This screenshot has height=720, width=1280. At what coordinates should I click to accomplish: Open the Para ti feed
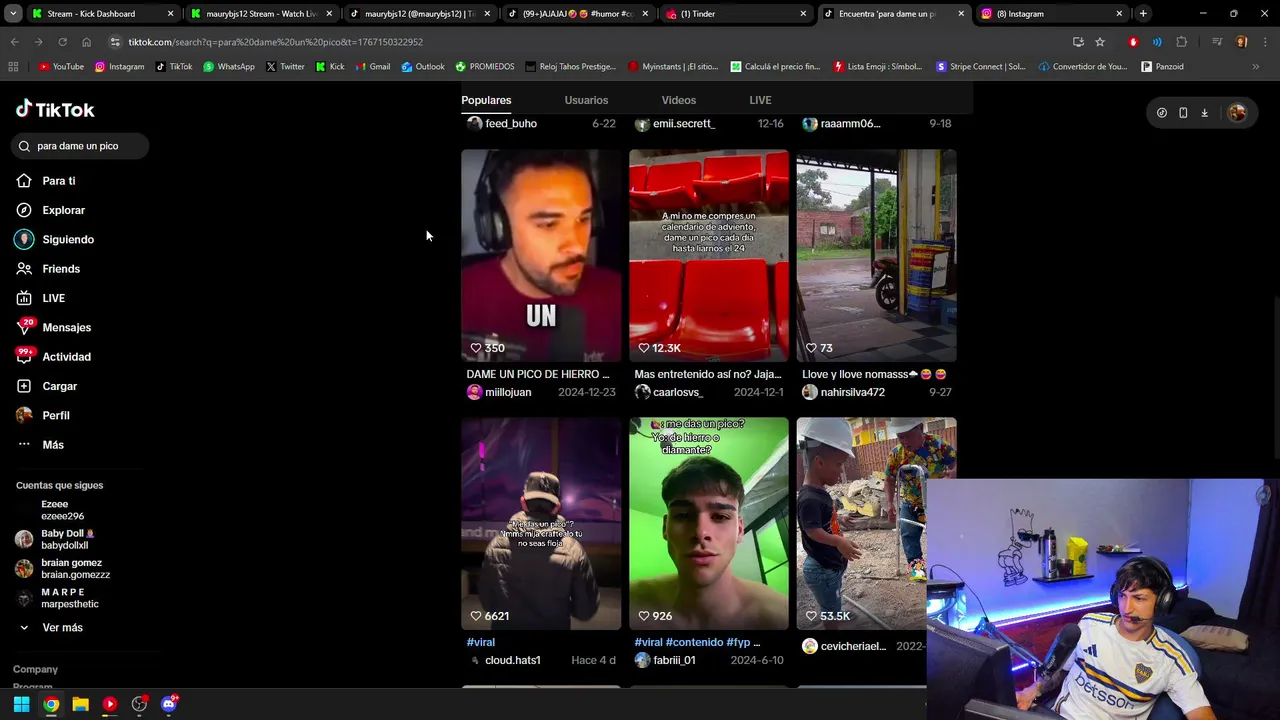(46, 181)
